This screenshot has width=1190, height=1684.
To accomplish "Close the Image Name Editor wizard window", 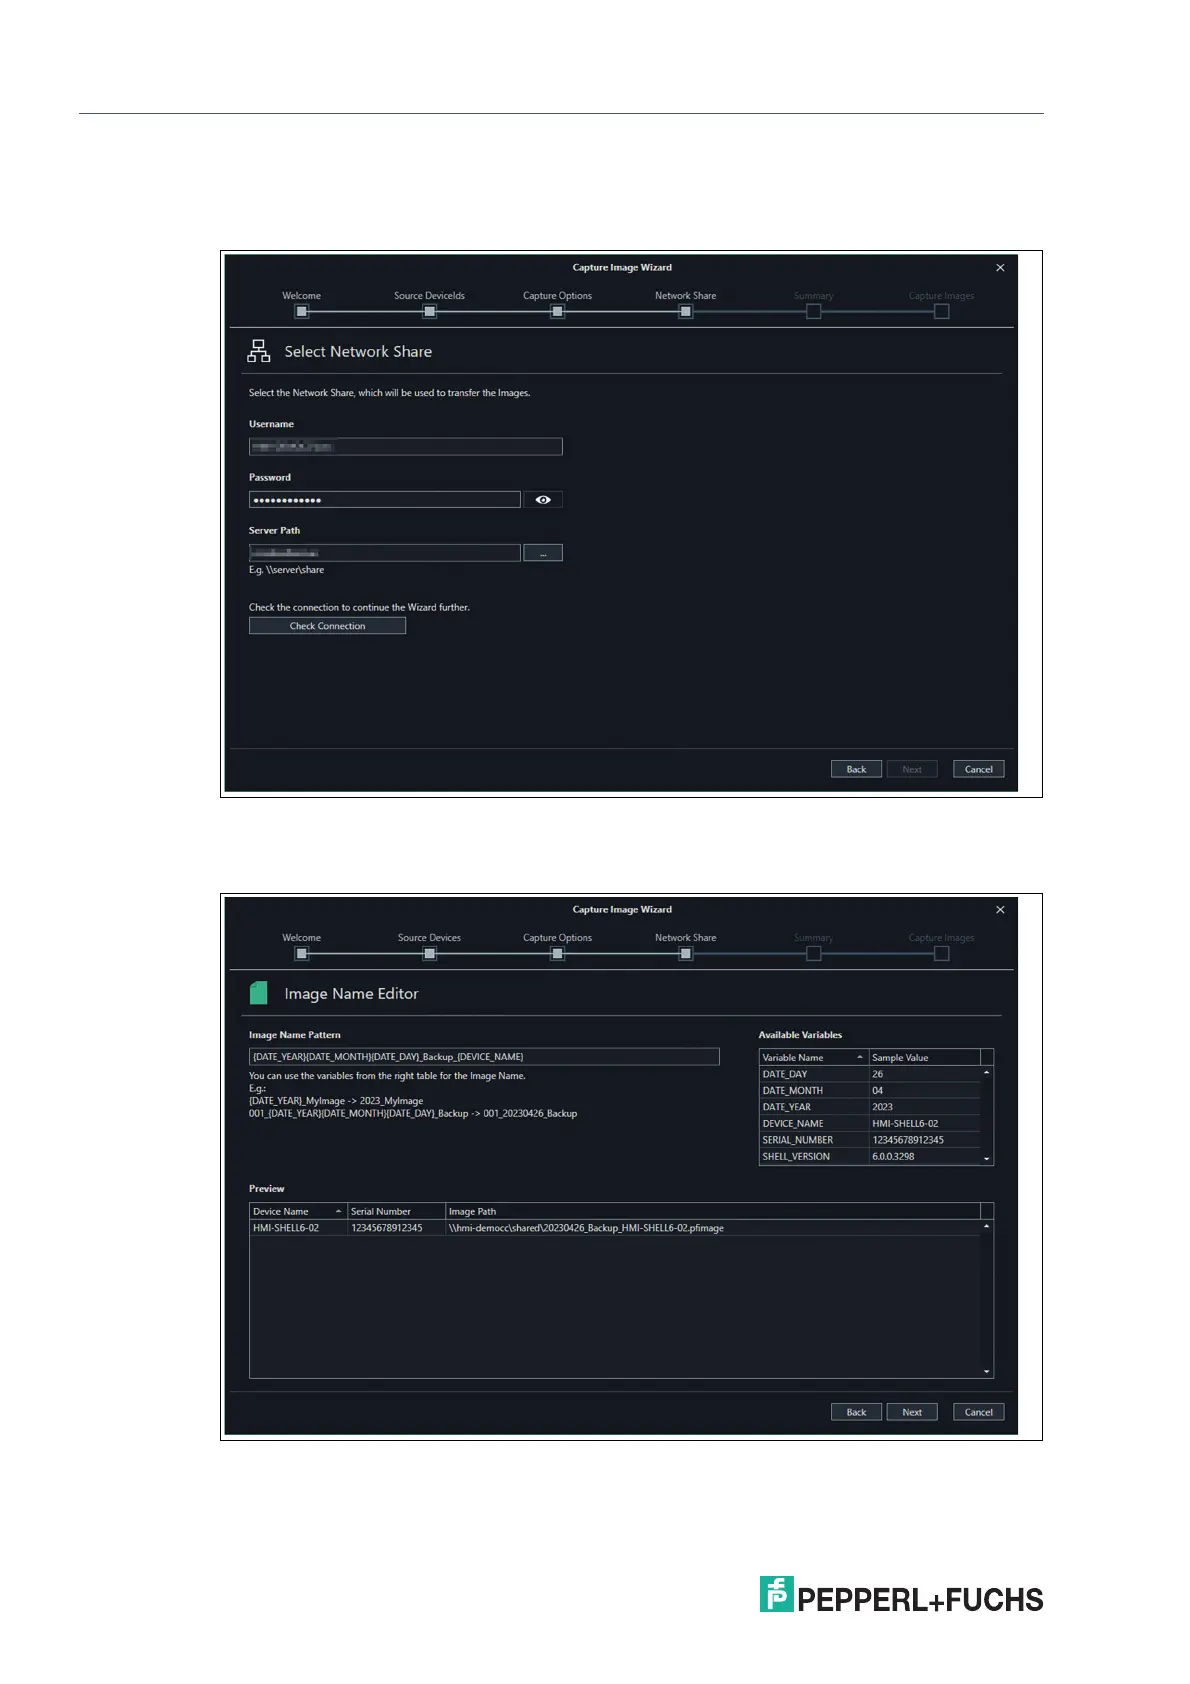I will [1000, 910].
